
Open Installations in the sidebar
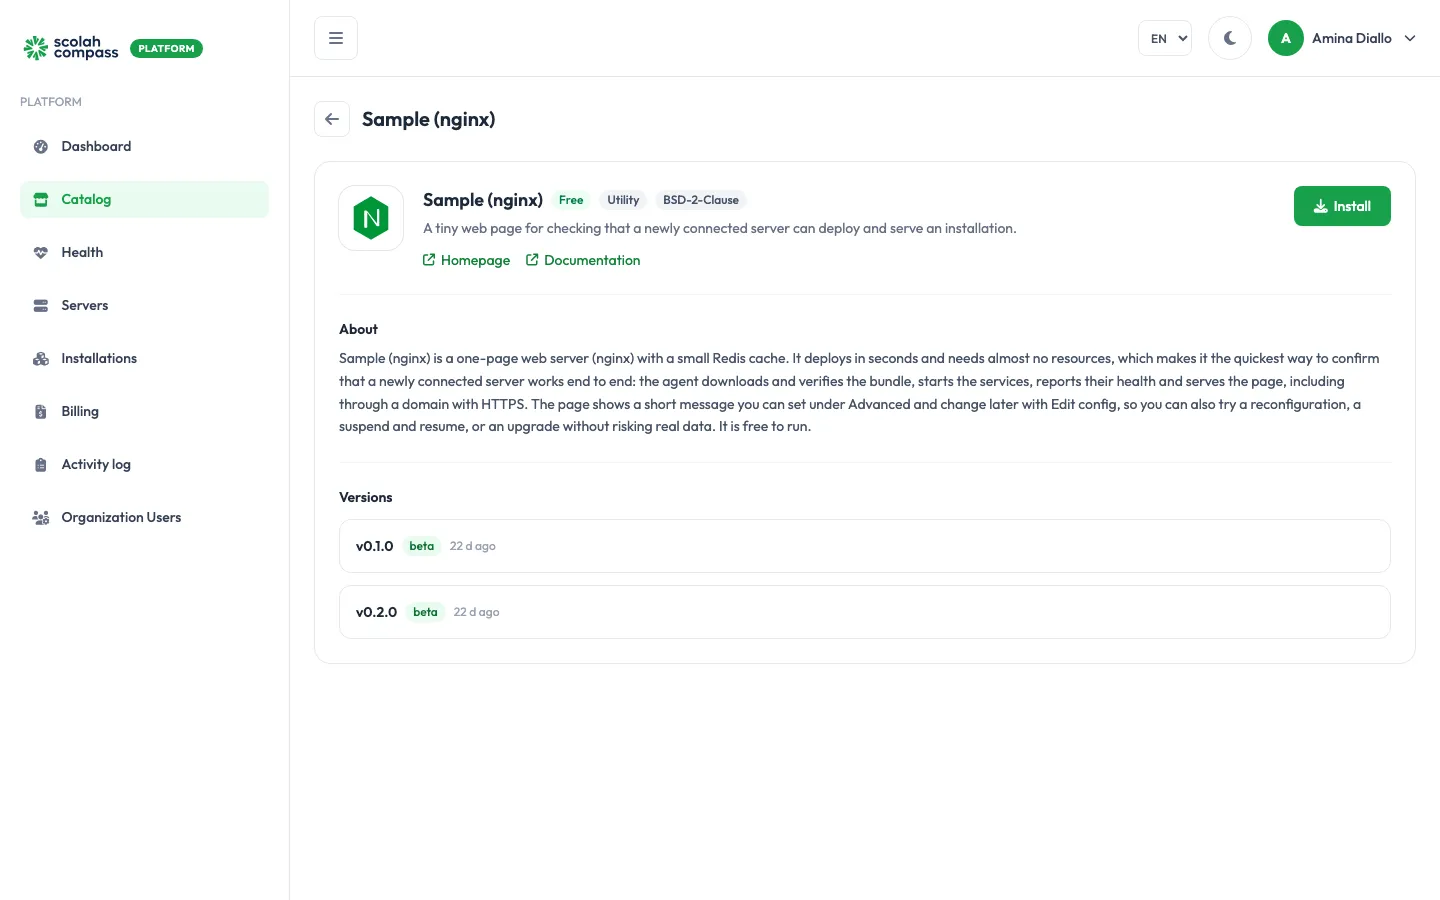[144, 359]
